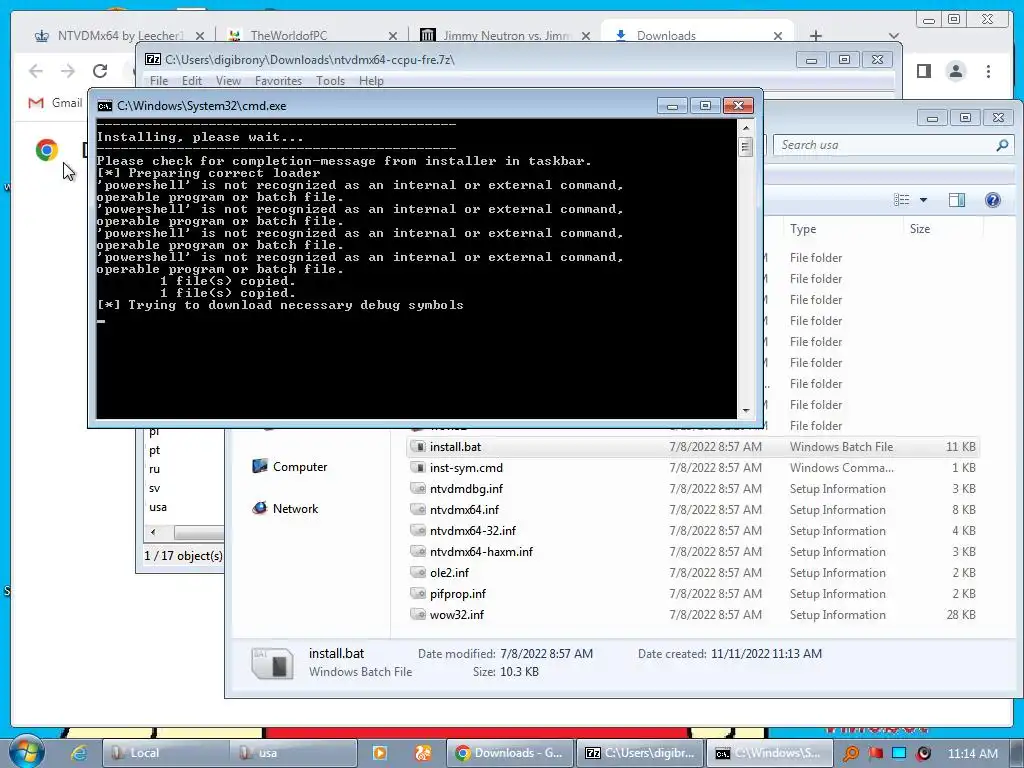Screen dimensions: 1024x768
Task: Open a new Chrome tab
Action: click(x=816, y=36)
